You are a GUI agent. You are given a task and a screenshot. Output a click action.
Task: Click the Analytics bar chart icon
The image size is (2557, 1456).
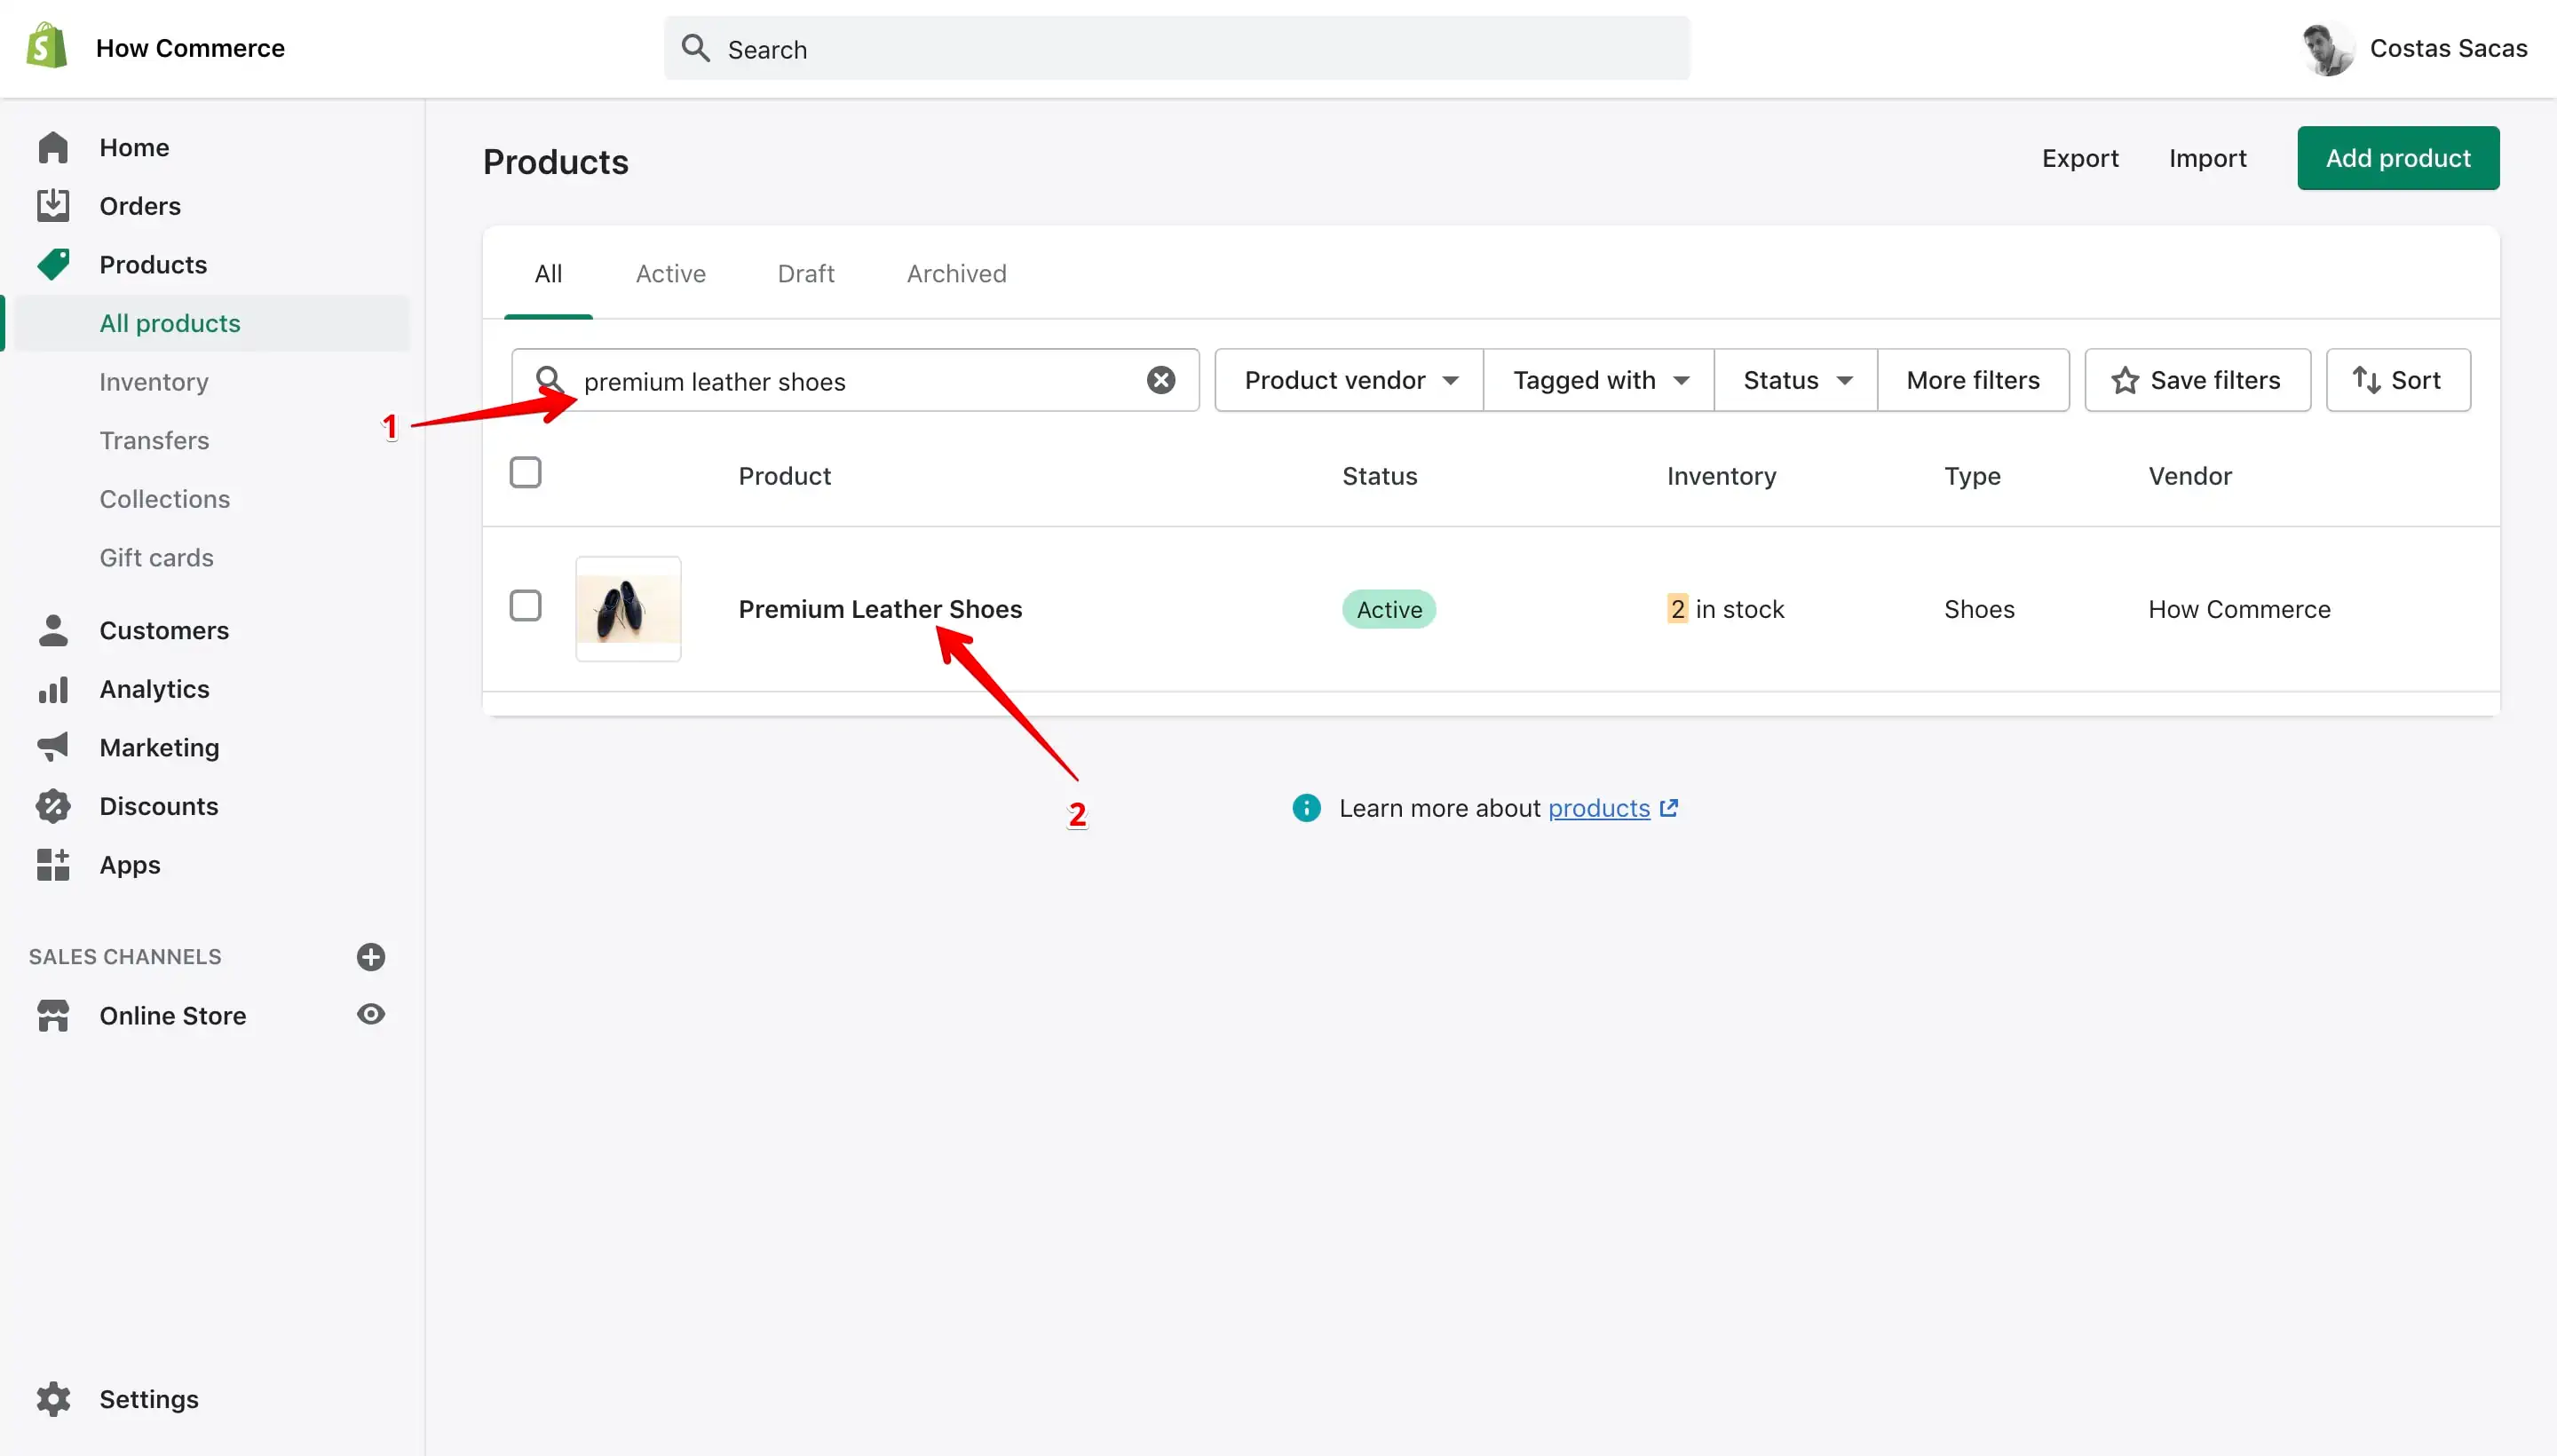coord(53,689)
